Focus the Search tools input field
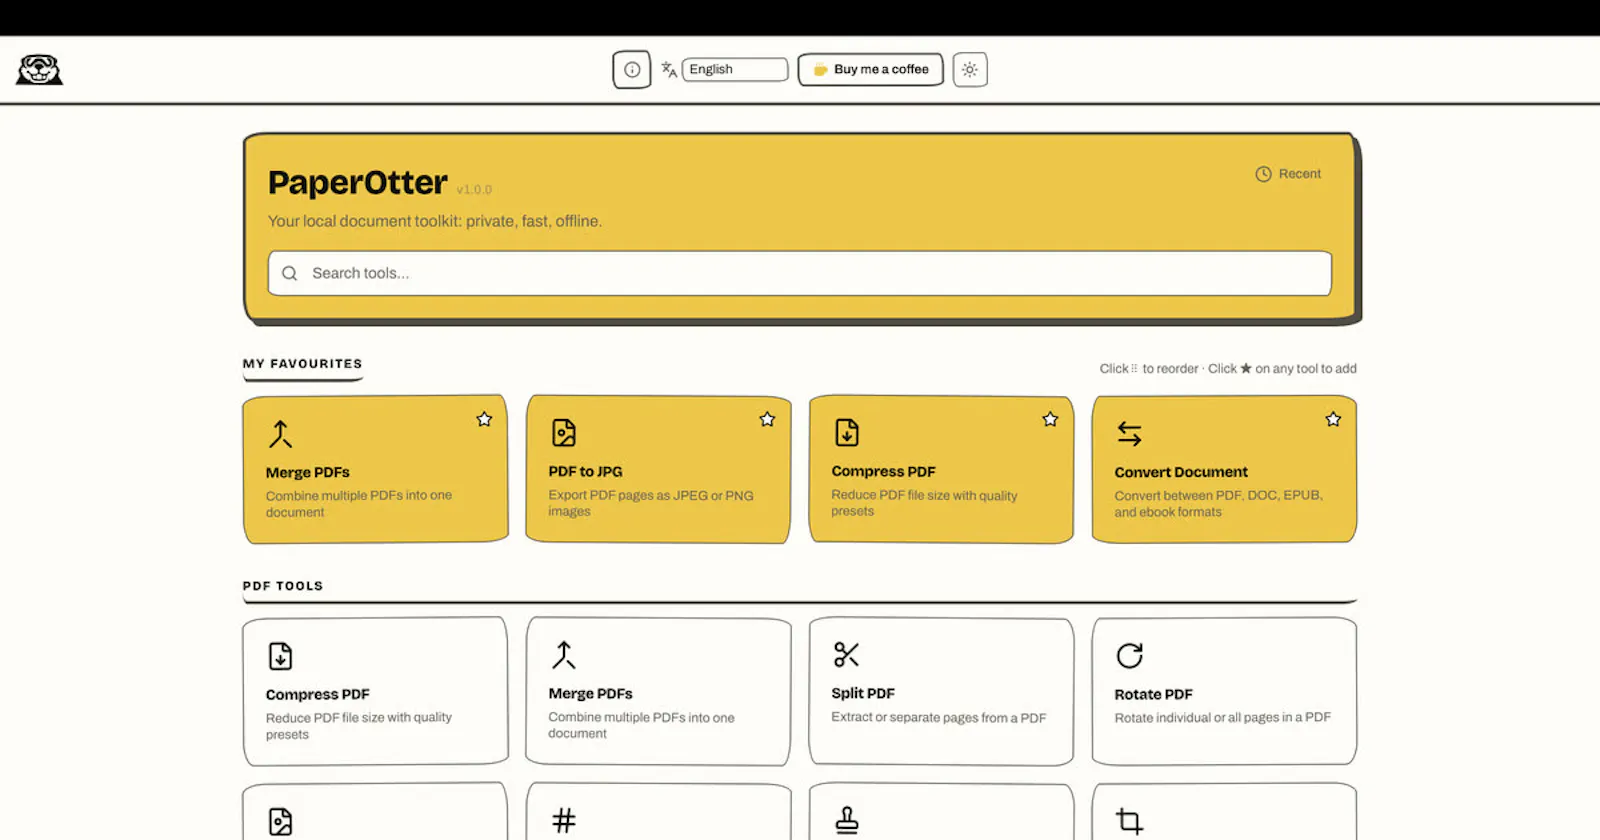The height and width of the screenshot is (840, 1600). (x=800, y=273)
